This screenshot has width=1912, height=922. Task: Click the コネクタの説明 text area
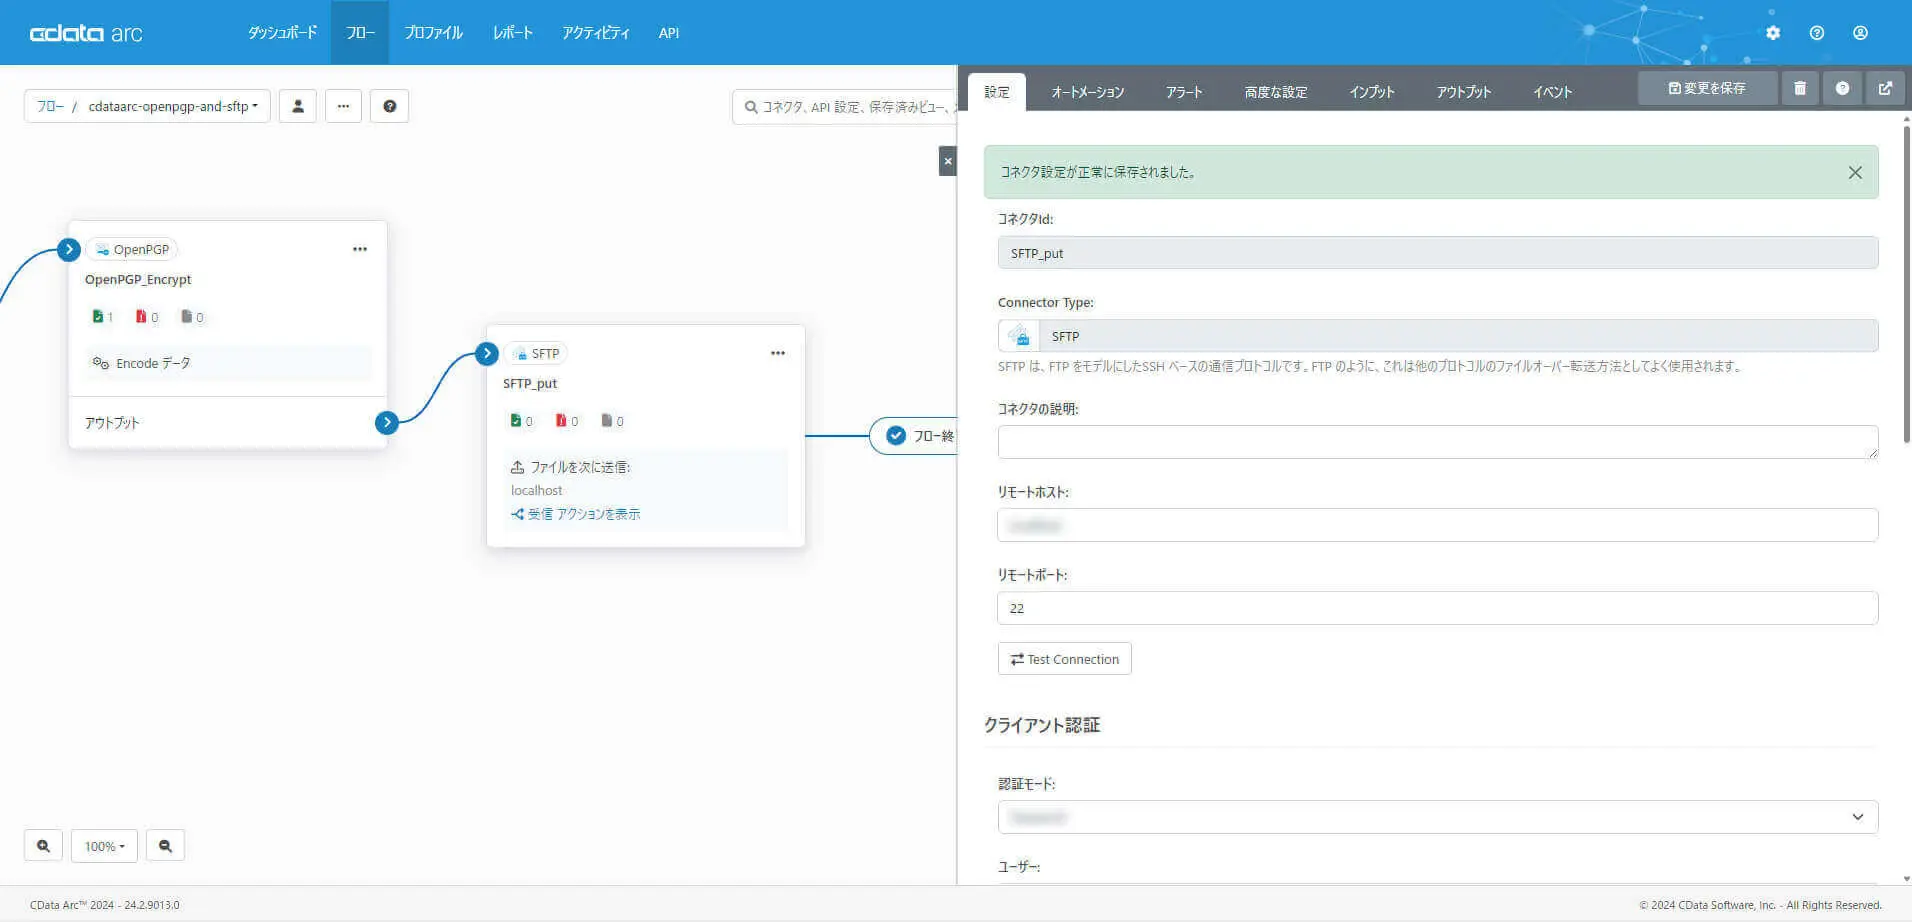1438,442
